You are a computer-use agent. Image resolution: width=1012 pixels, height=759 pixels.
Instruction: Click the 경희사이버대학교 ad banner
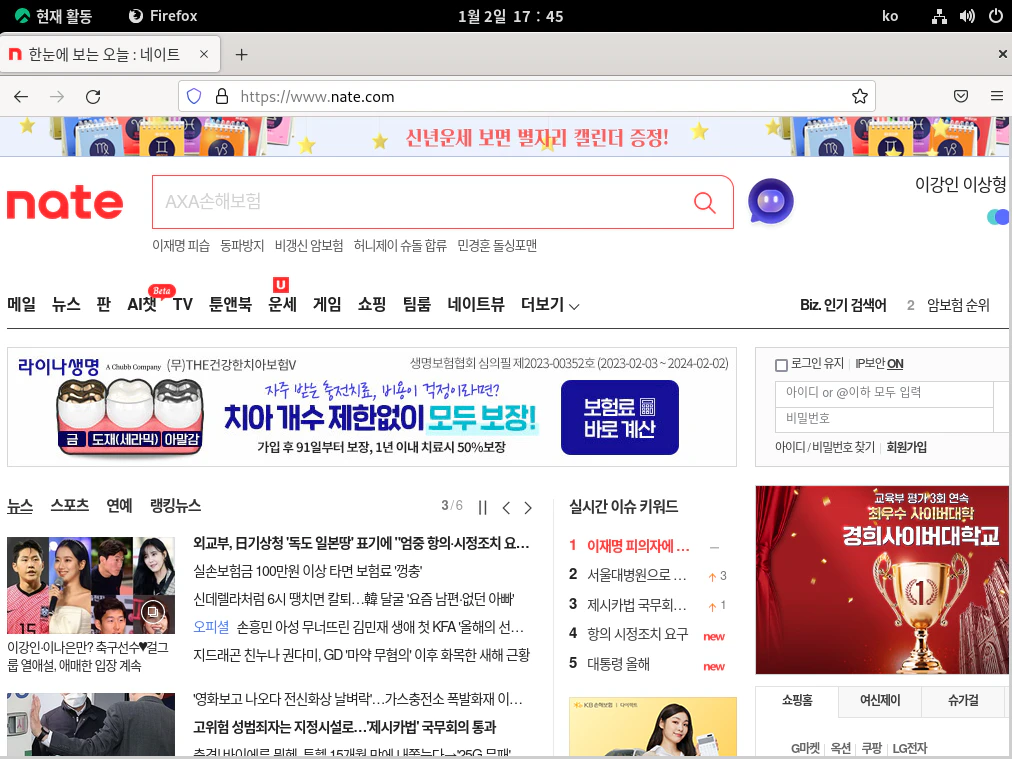tap(882, 580)
